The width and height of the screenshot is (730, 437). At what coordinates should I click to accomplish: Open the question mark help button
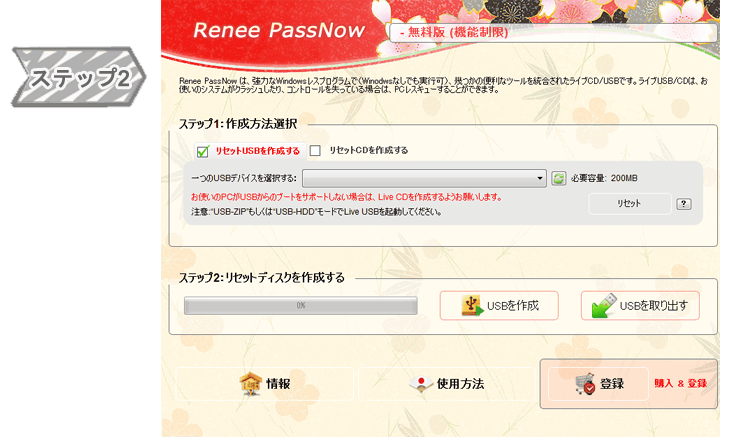click(x=683, y=203)
